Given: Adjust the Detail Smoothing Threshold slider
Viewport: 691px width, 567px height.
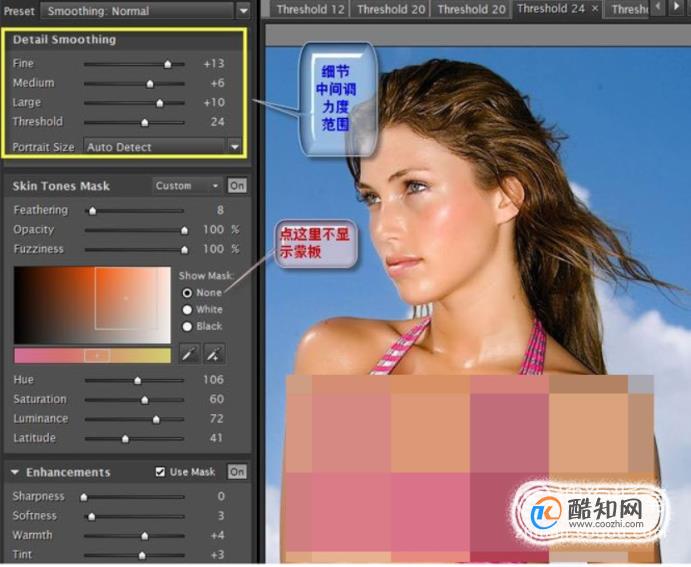Looking at the screenshot, I should 145,122.
